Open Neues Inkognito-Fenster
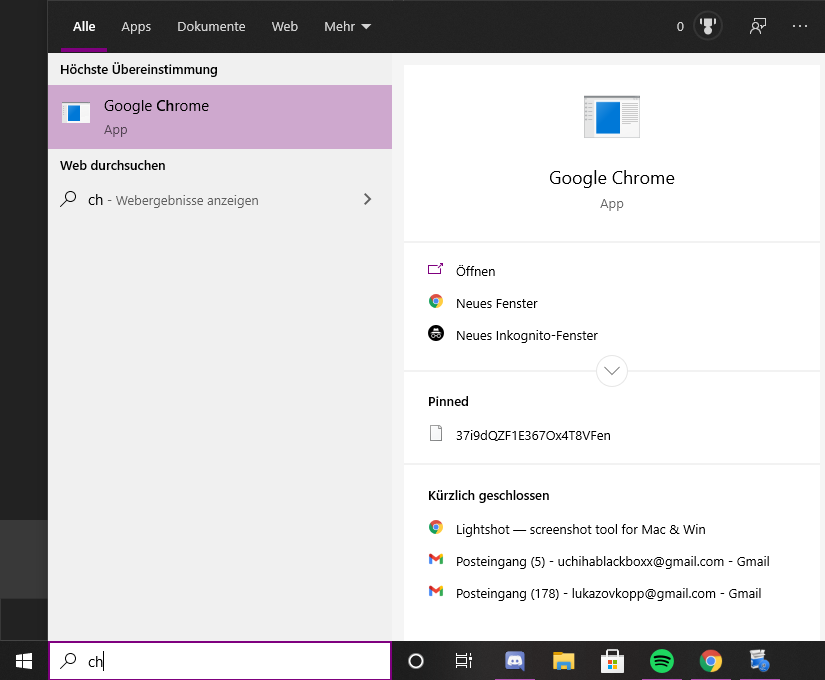The height and width of the screenshot is (680, 825). (x=527, y=335)
